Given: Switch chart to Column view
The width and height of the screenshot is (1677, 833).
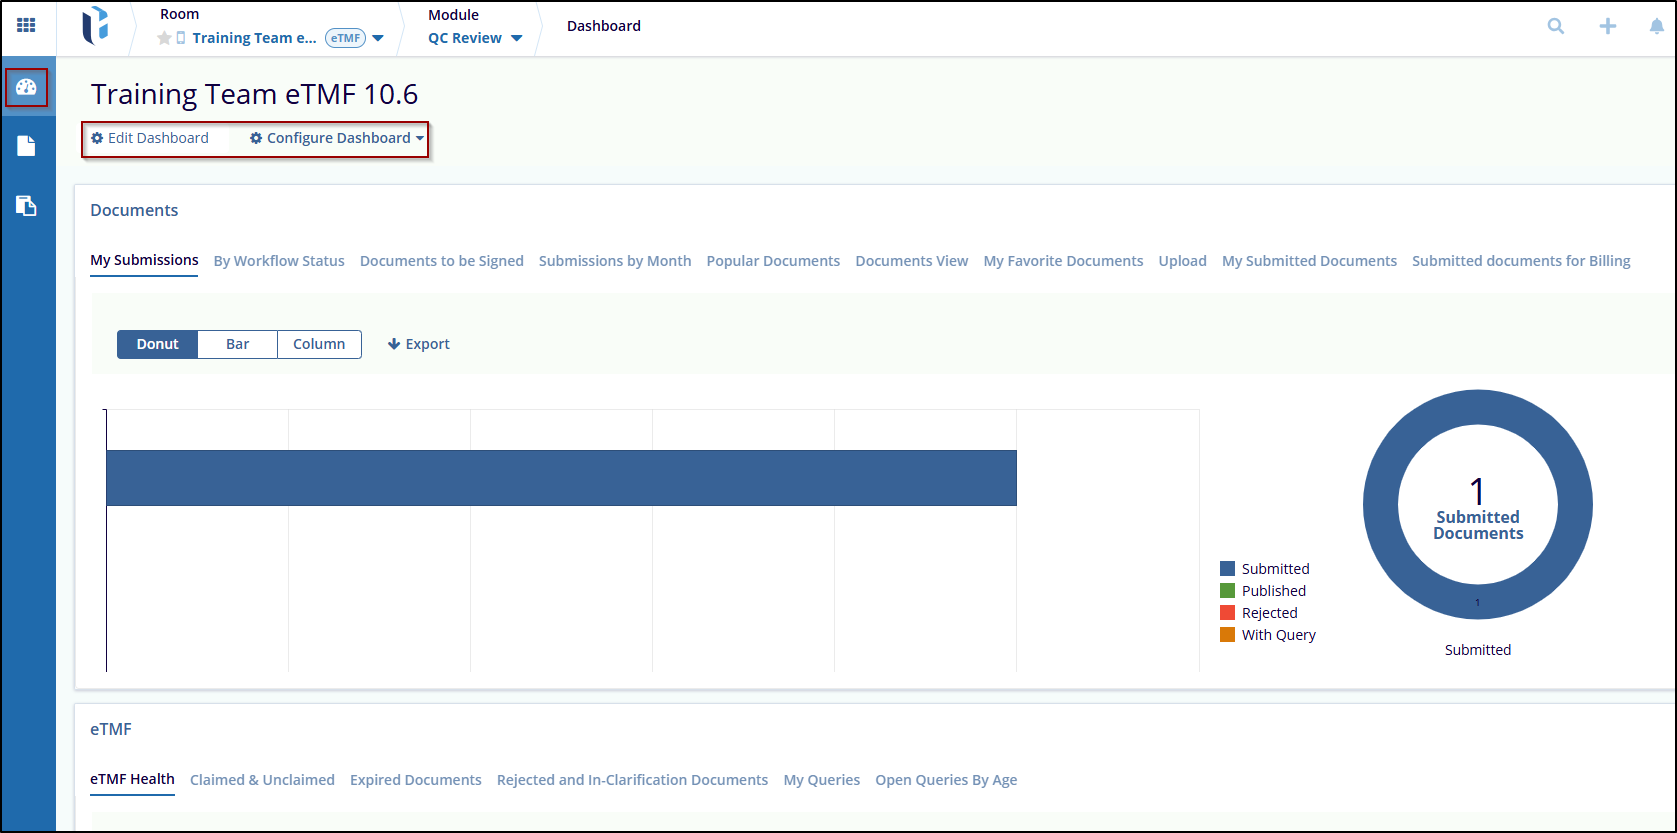Looking at the screenshot, I should pos(319,344).
